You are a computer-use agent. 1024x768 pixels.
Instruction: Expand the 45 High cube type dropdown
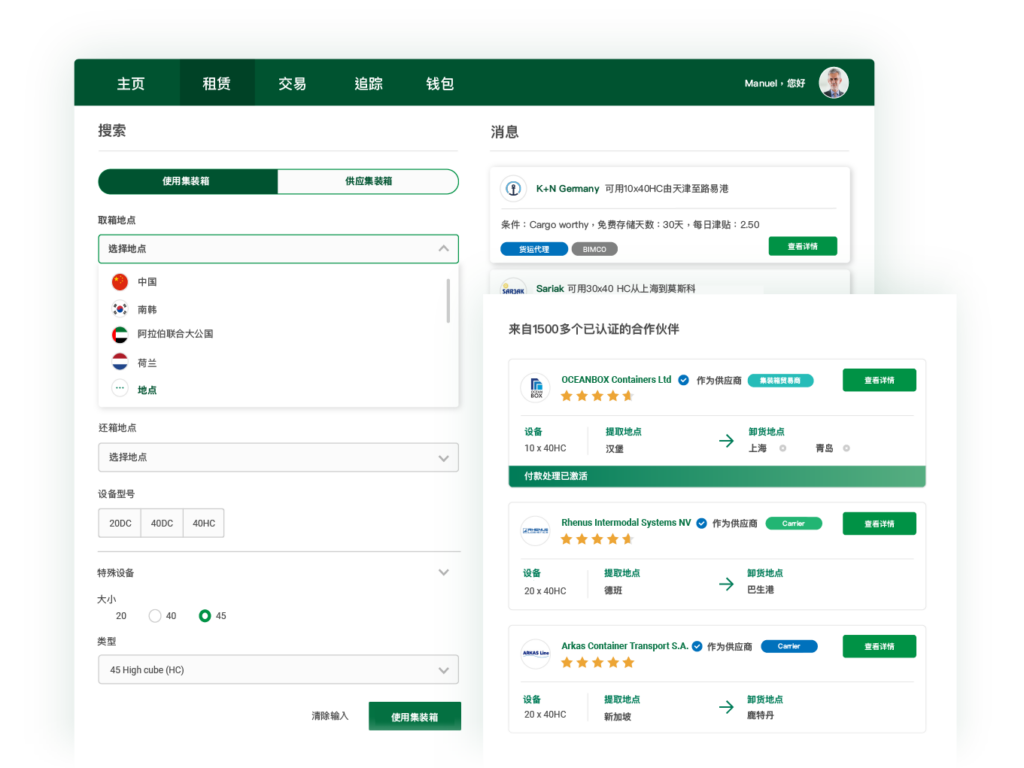coord(278,669)
